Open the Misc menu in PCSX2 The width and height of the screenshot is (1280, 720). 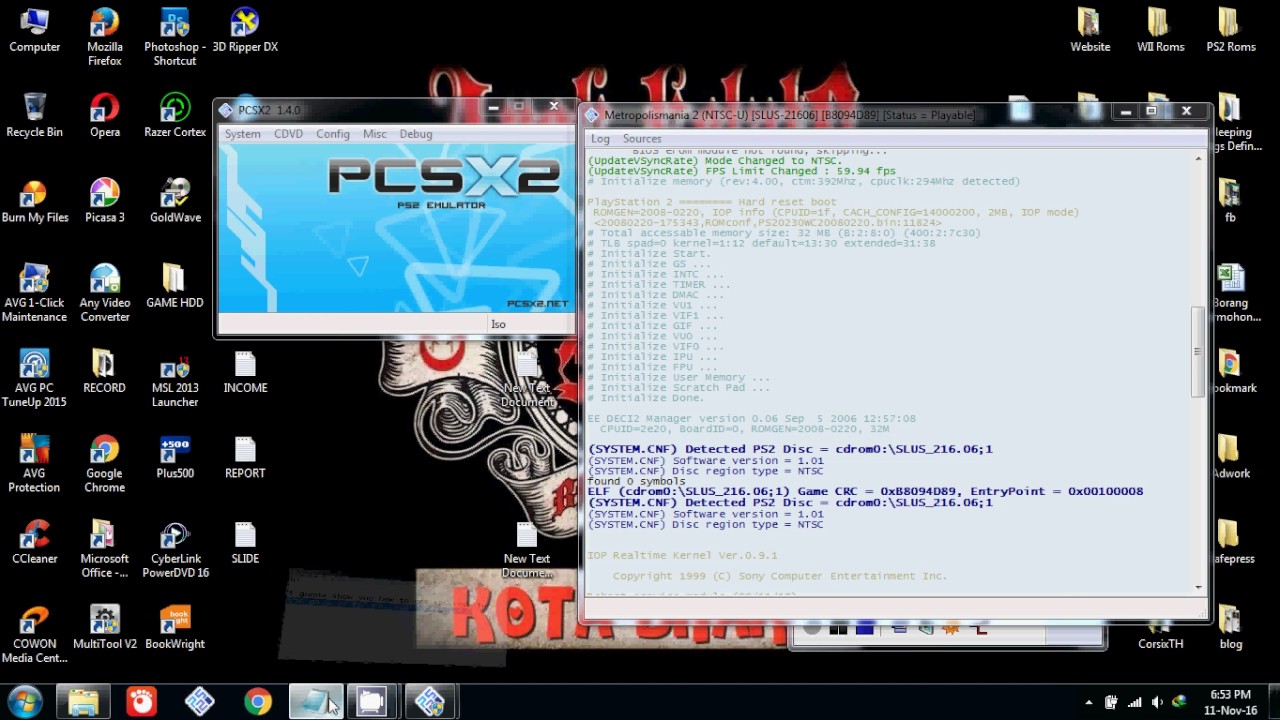pos(375,134)
